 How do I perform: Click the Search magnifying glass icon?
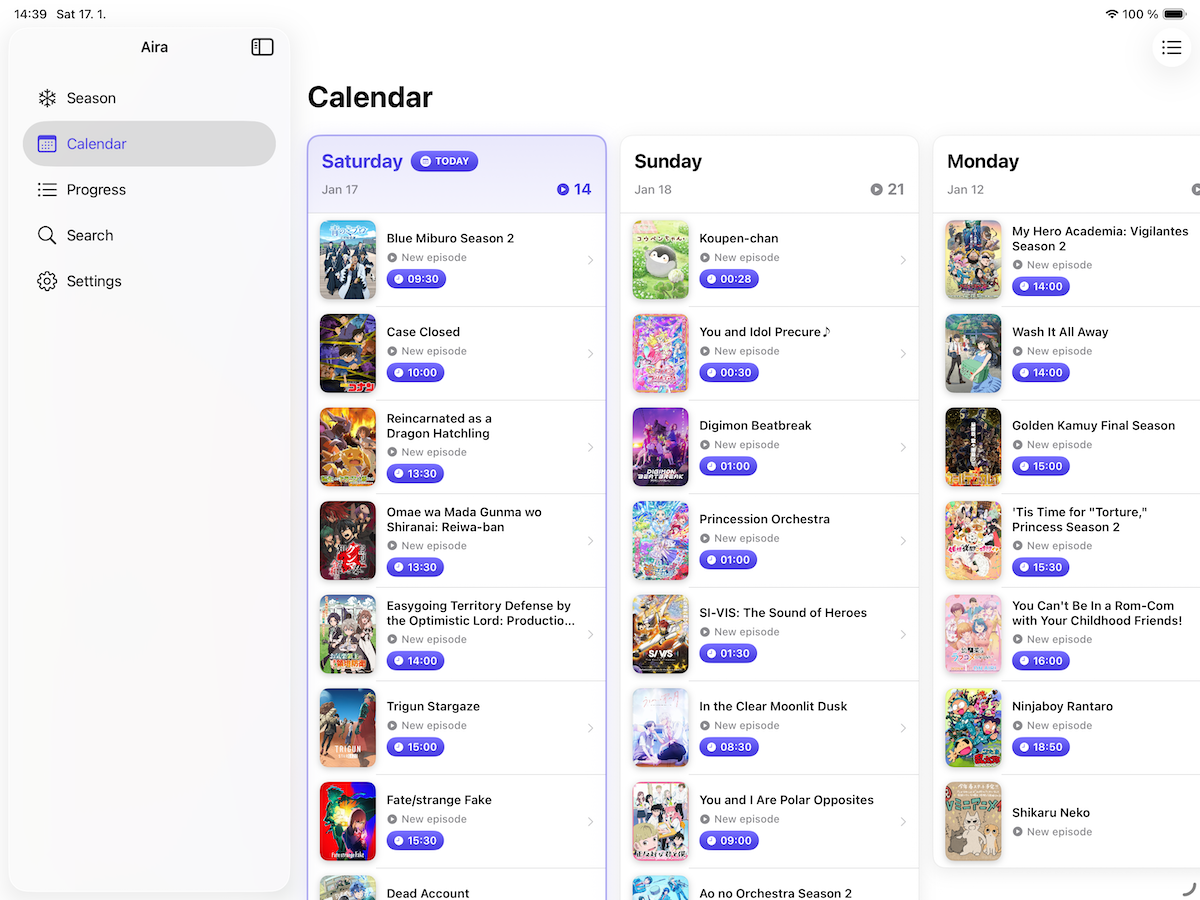(x=46, y=235)
